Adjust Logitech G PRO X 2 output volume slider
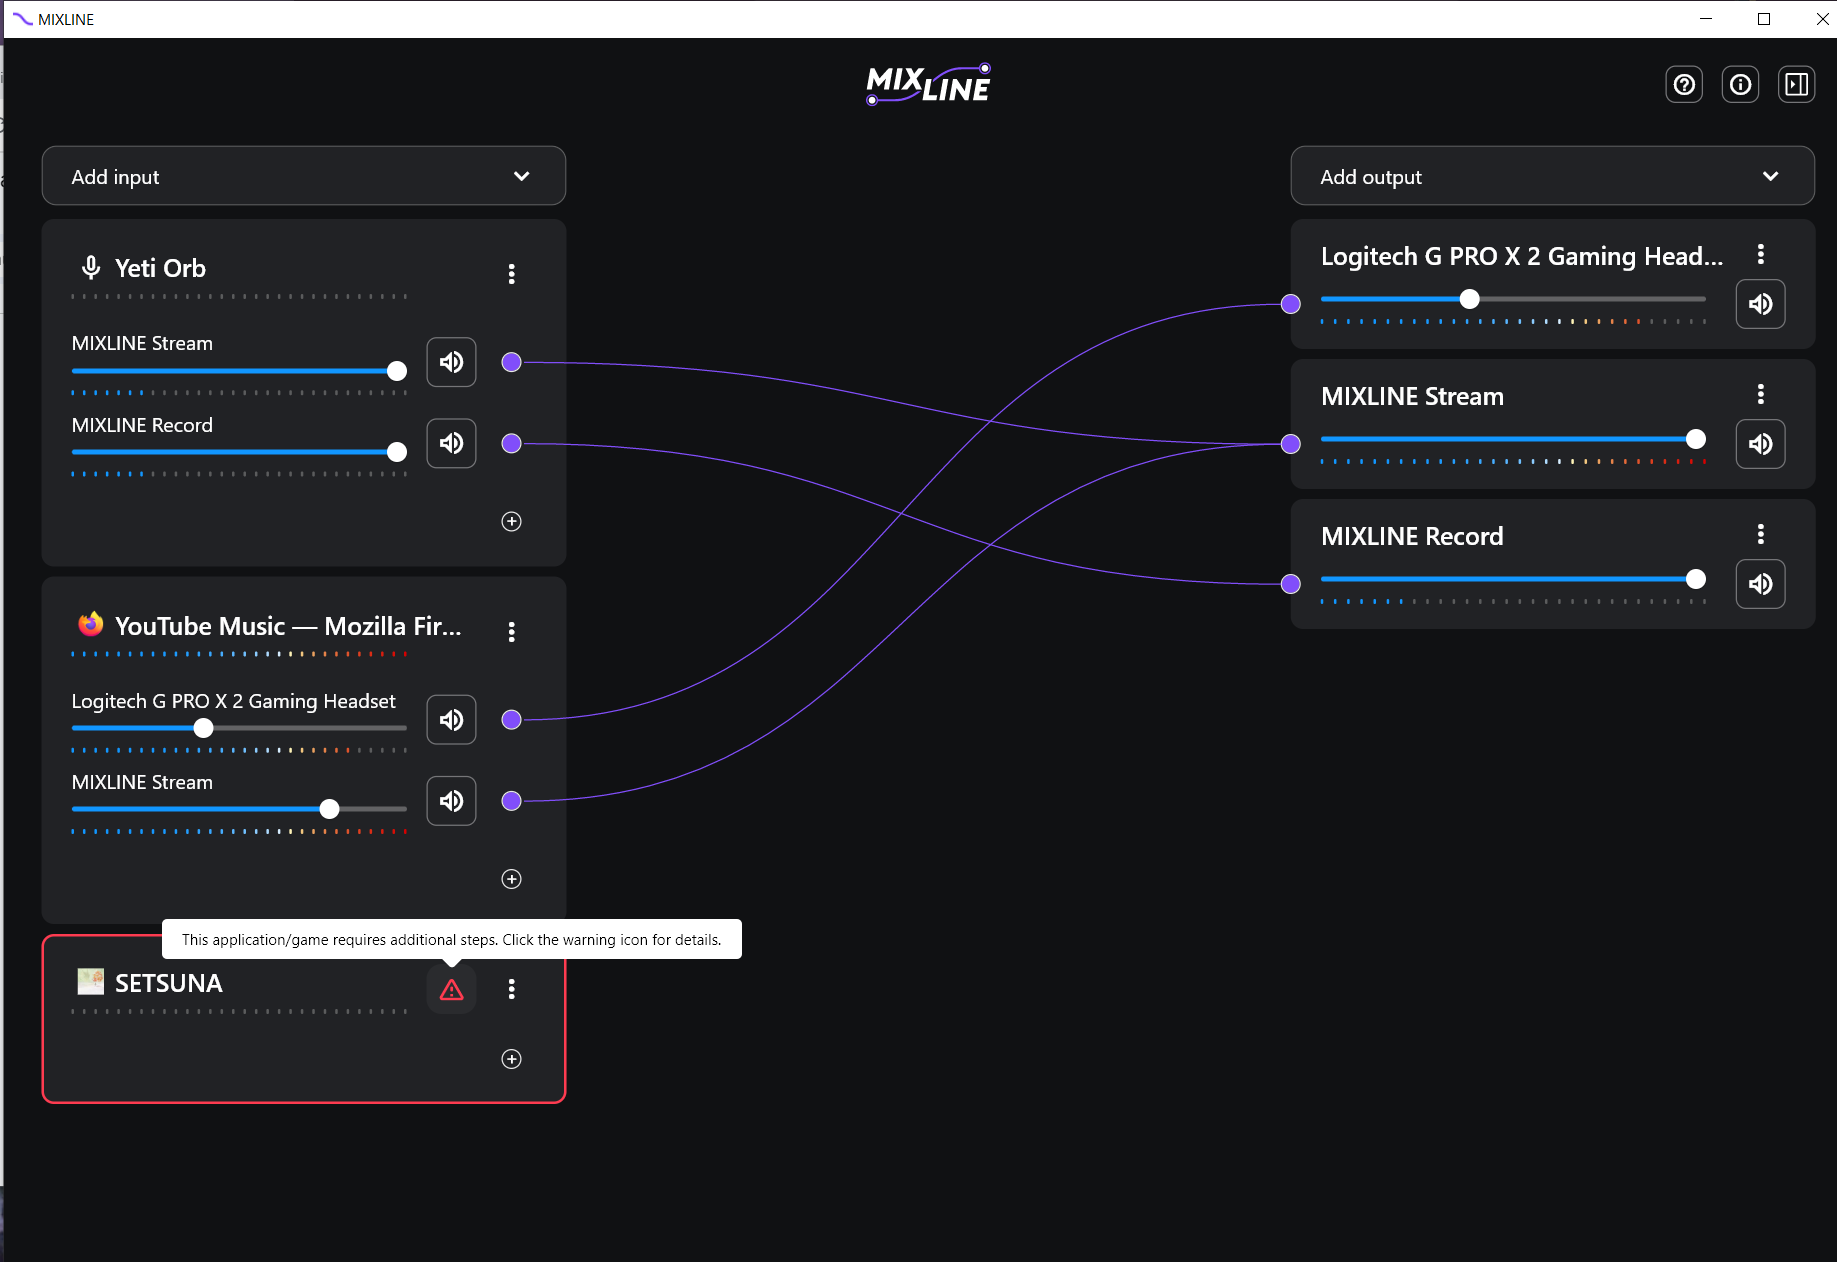1837x1262 pixels. (1513, 299)
